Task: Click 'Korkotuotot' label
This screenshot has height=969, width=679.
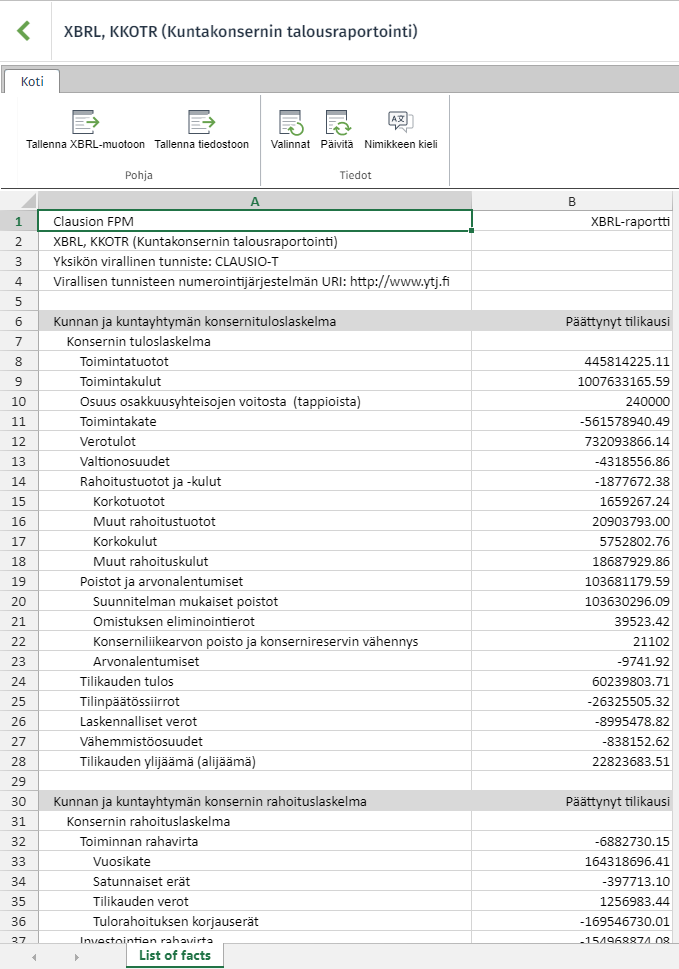Action: pyautogui.click(x=129, y=501)
